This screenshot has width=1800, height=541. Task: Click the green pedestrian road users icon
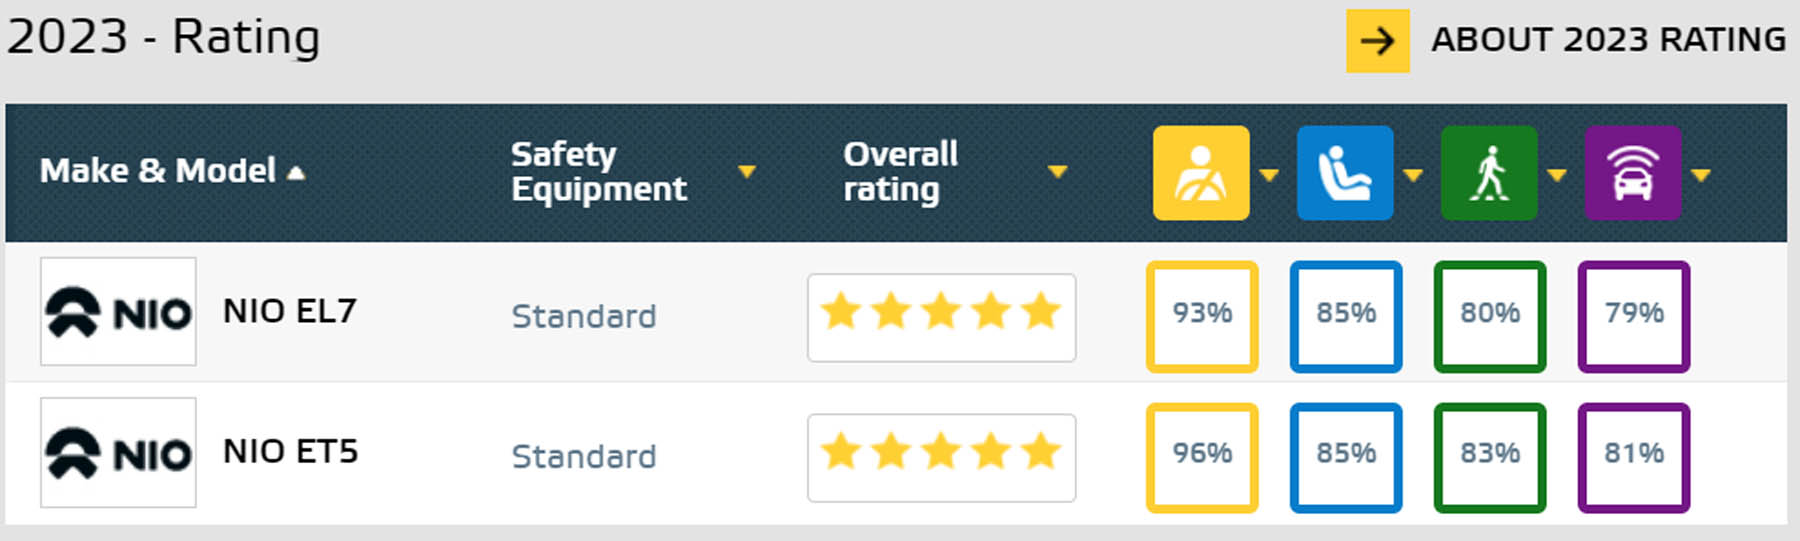point(1489,173)
